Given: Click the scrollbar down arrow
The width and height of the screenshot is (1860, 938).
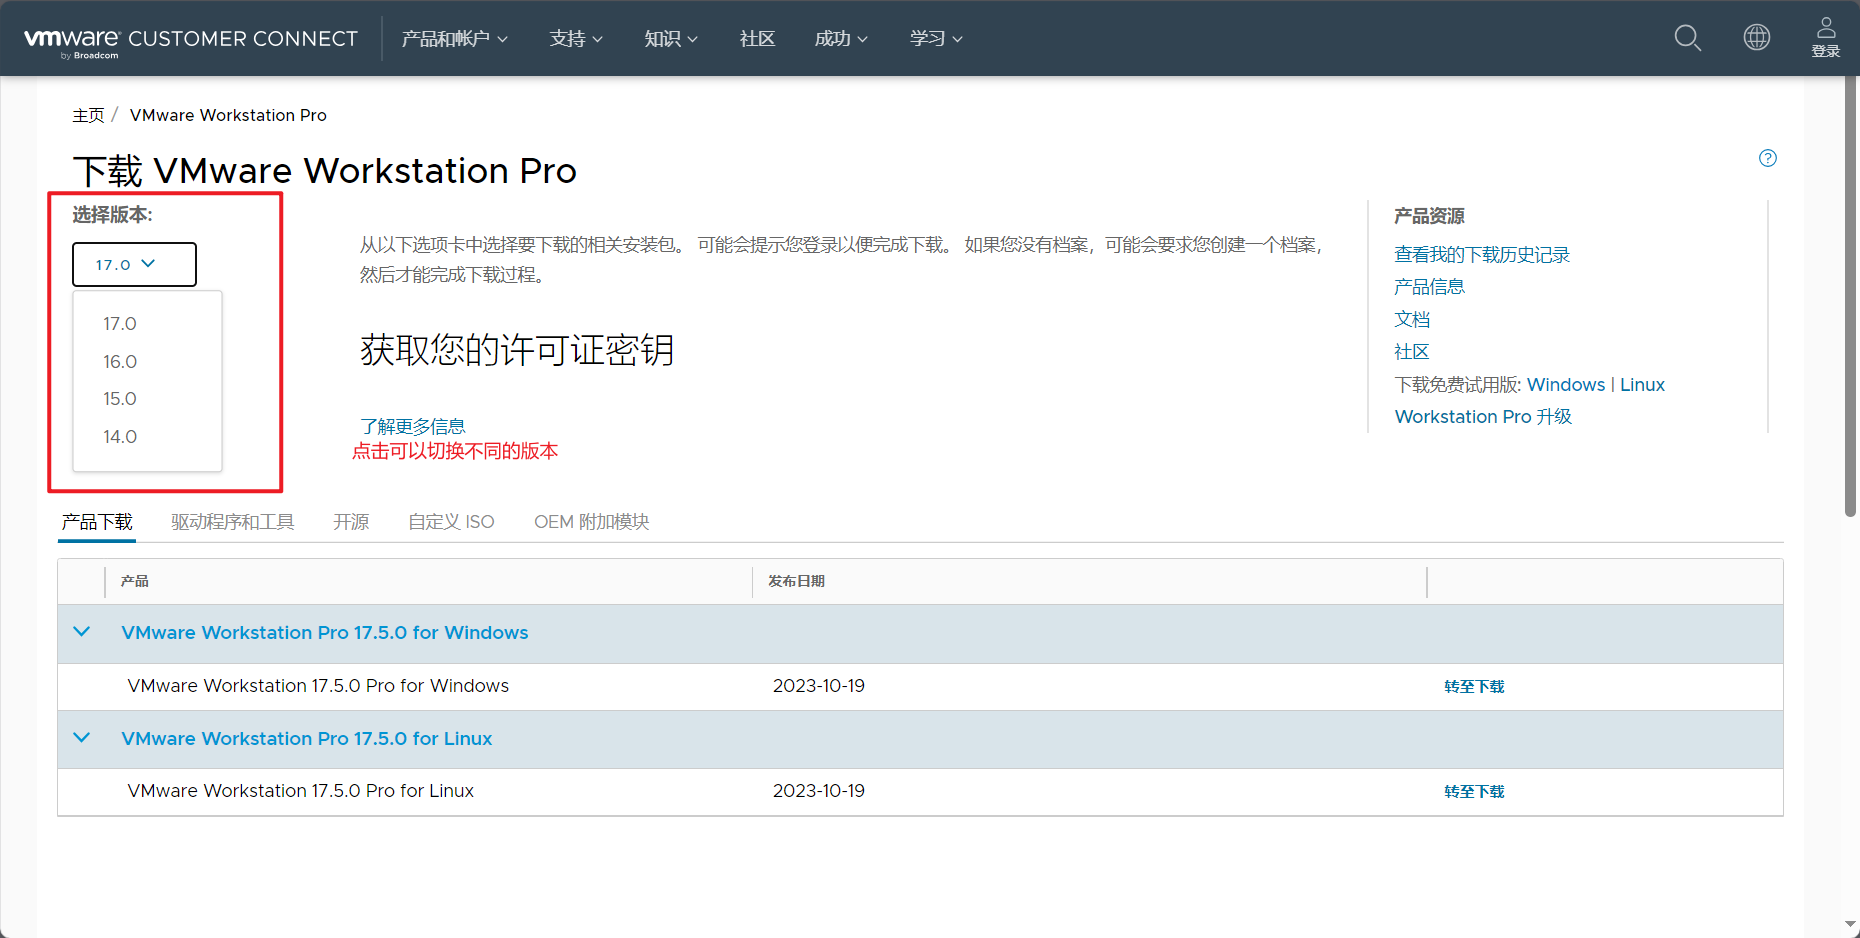Looking at the screenshot, I should coord(1851,927).
